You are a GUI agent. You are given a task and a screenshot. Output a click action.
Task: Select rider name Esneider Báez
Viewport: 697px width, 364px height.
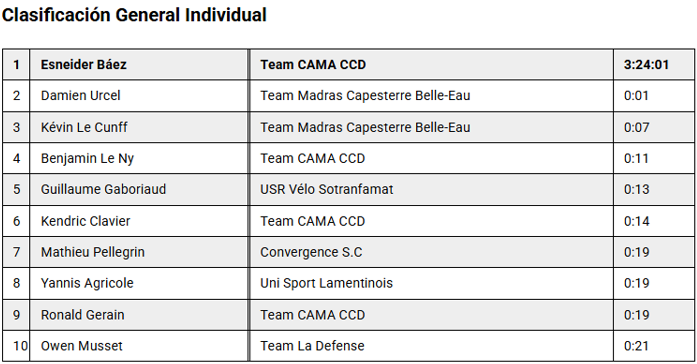(84, 64)
